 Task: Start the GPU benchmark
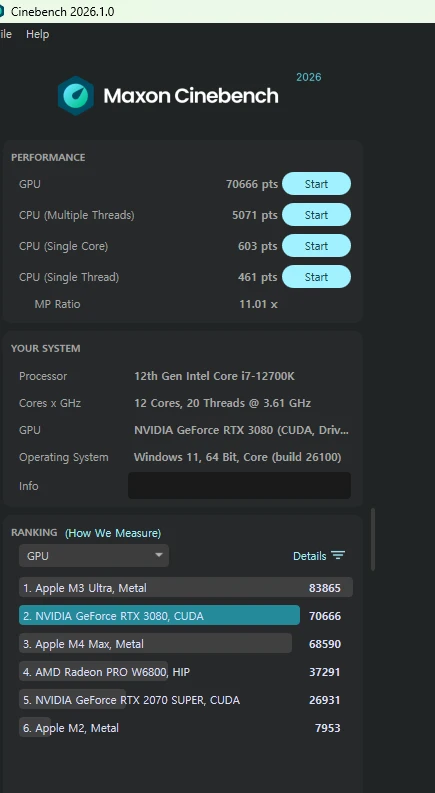click(x=316, y=184)
